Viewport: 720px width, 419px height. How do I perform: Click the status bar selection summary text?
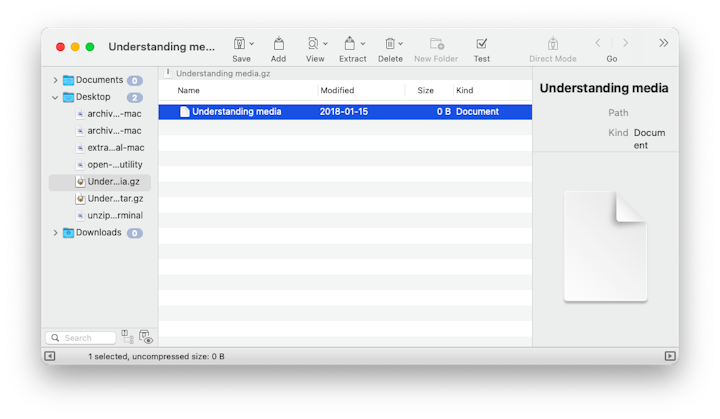156,357
